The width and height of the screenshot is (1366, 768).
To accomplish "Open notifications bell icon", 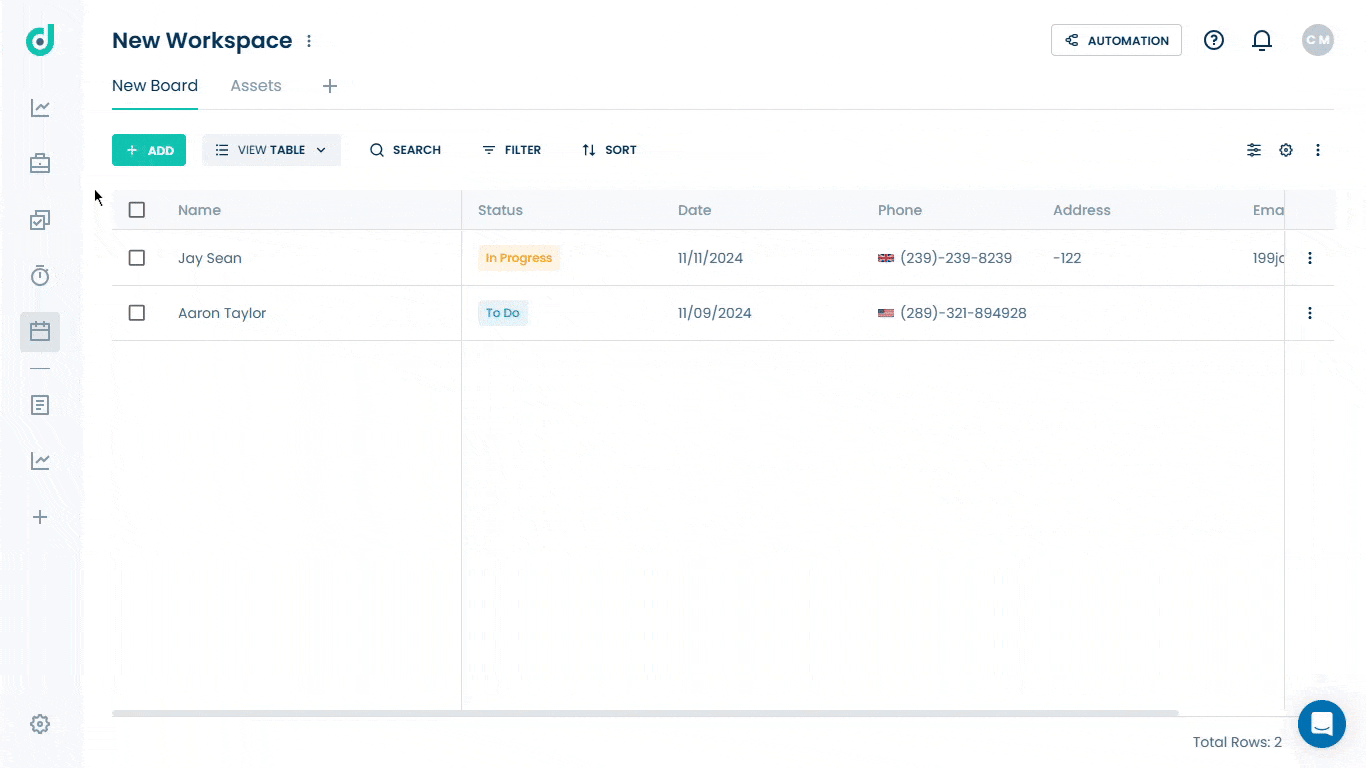I will click(1262, 40).
